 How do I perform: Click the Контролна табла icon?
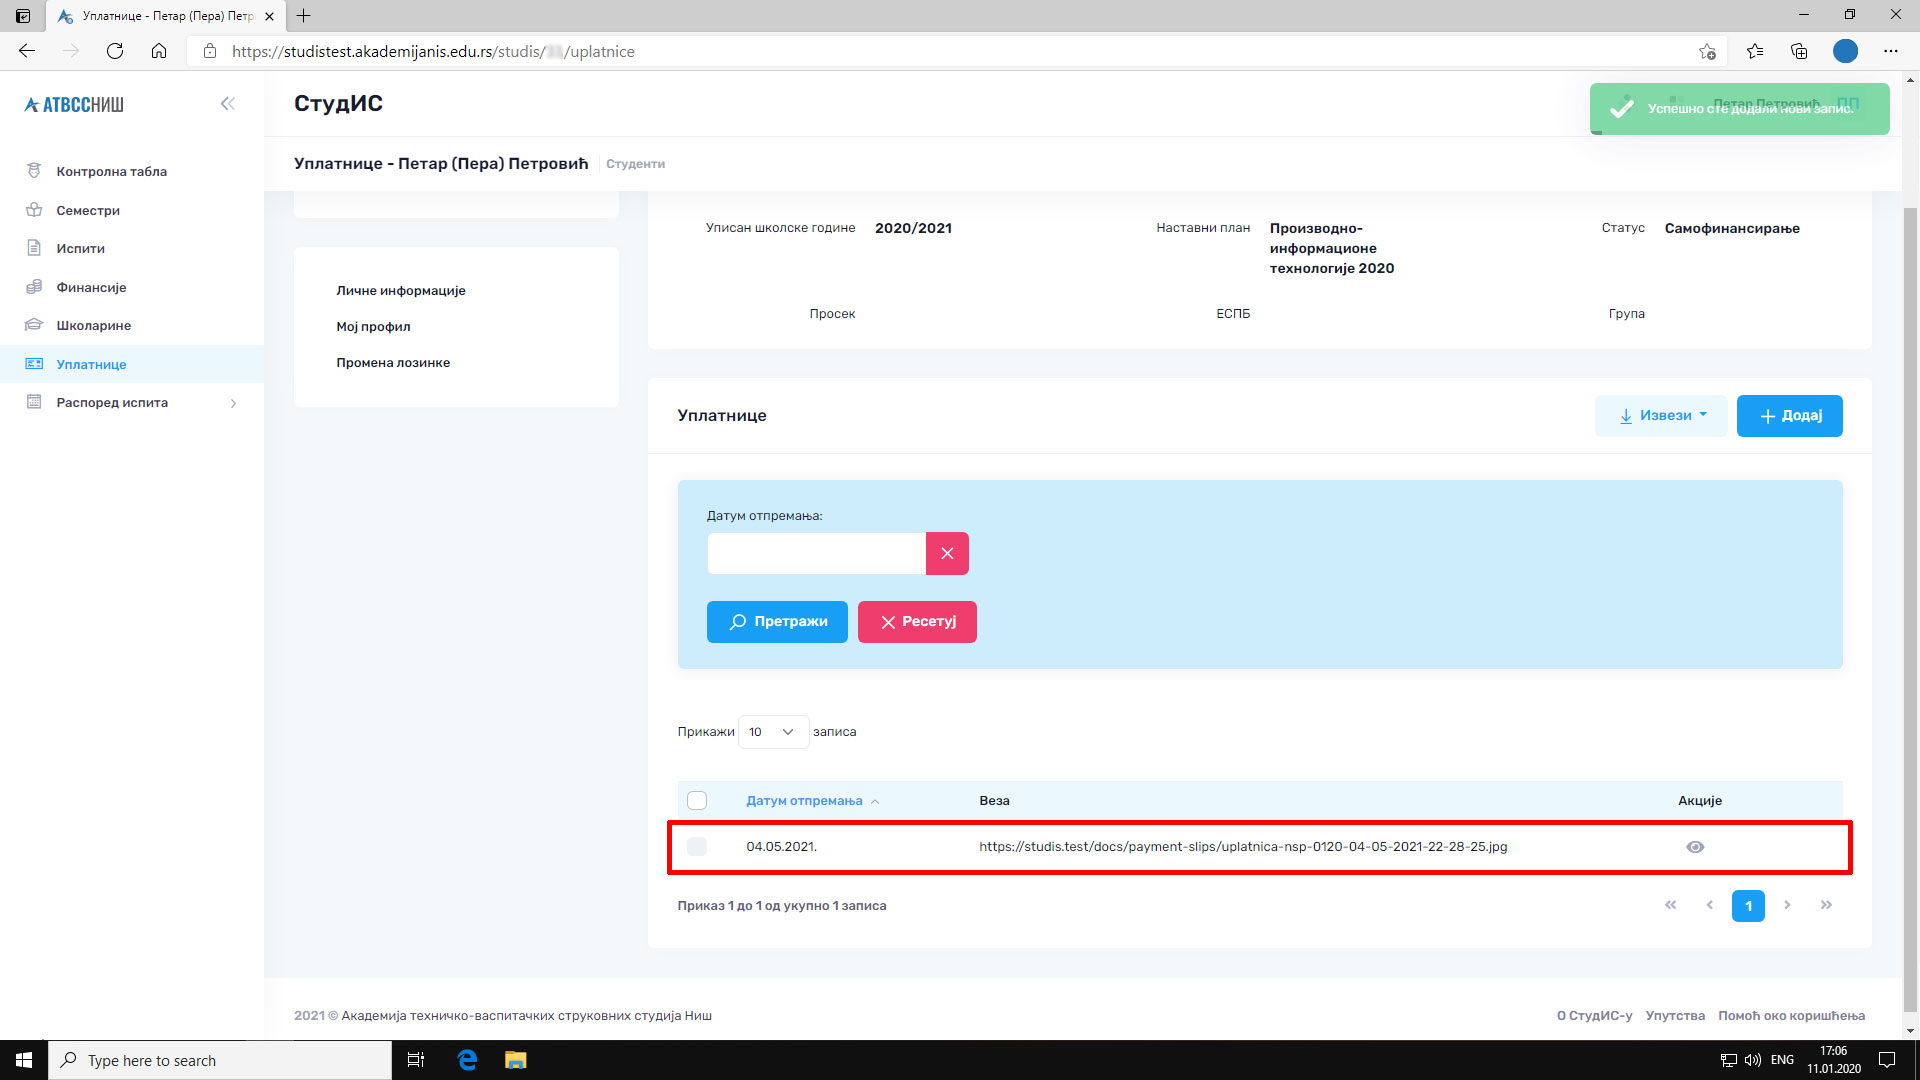tap(34, 171)
